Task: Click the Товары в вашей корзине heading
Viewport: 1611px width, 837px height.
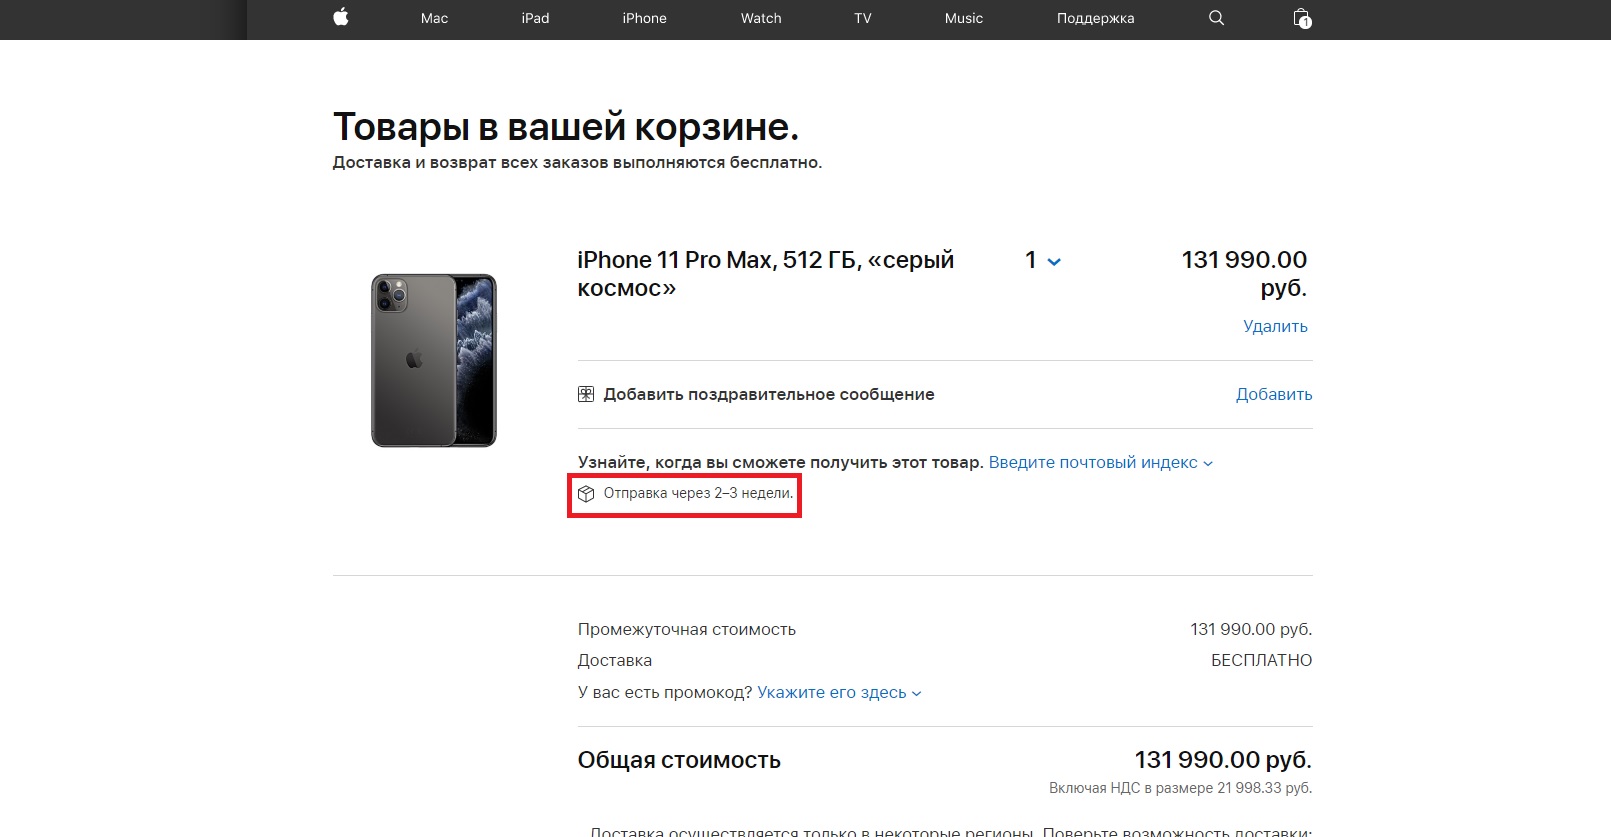Action: tap(566, 127)
